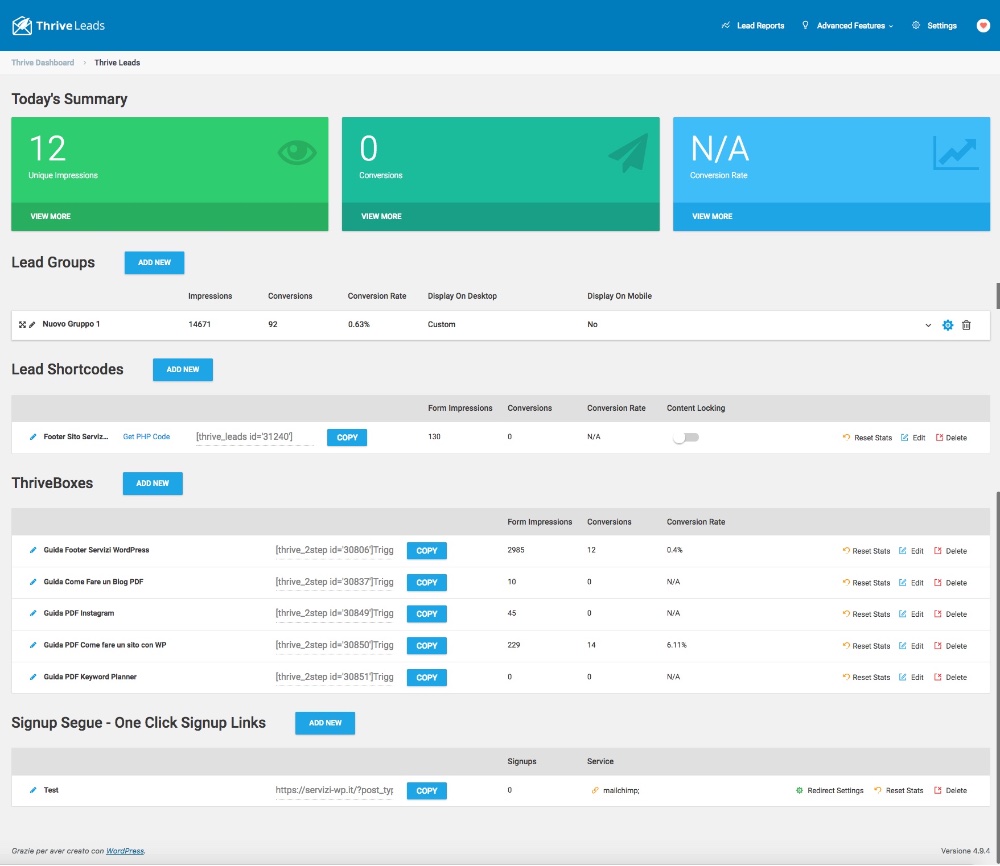The image size is (1000, 866).
Task: Copy the Test signup link URL
Action: [427, 791]
